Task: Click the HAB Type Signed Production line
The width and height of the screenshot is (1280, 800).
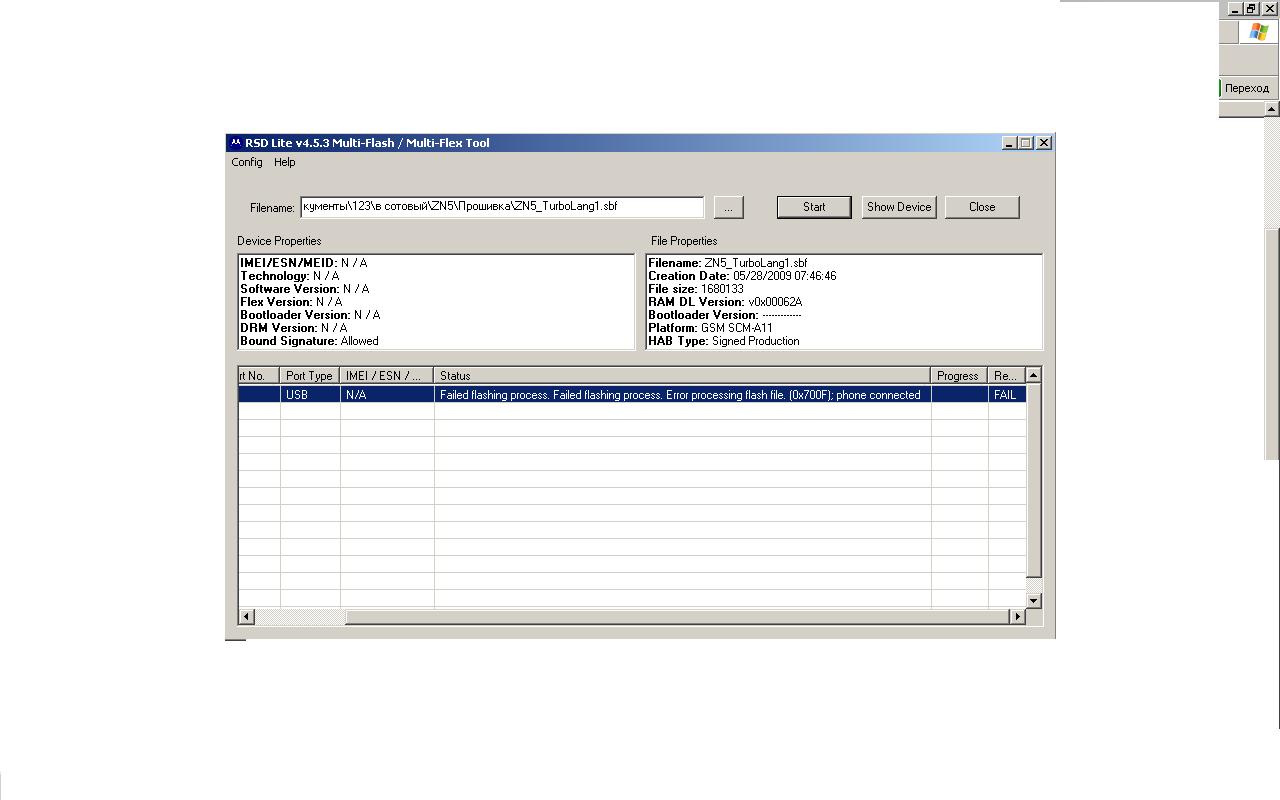Action: [724, 341]
